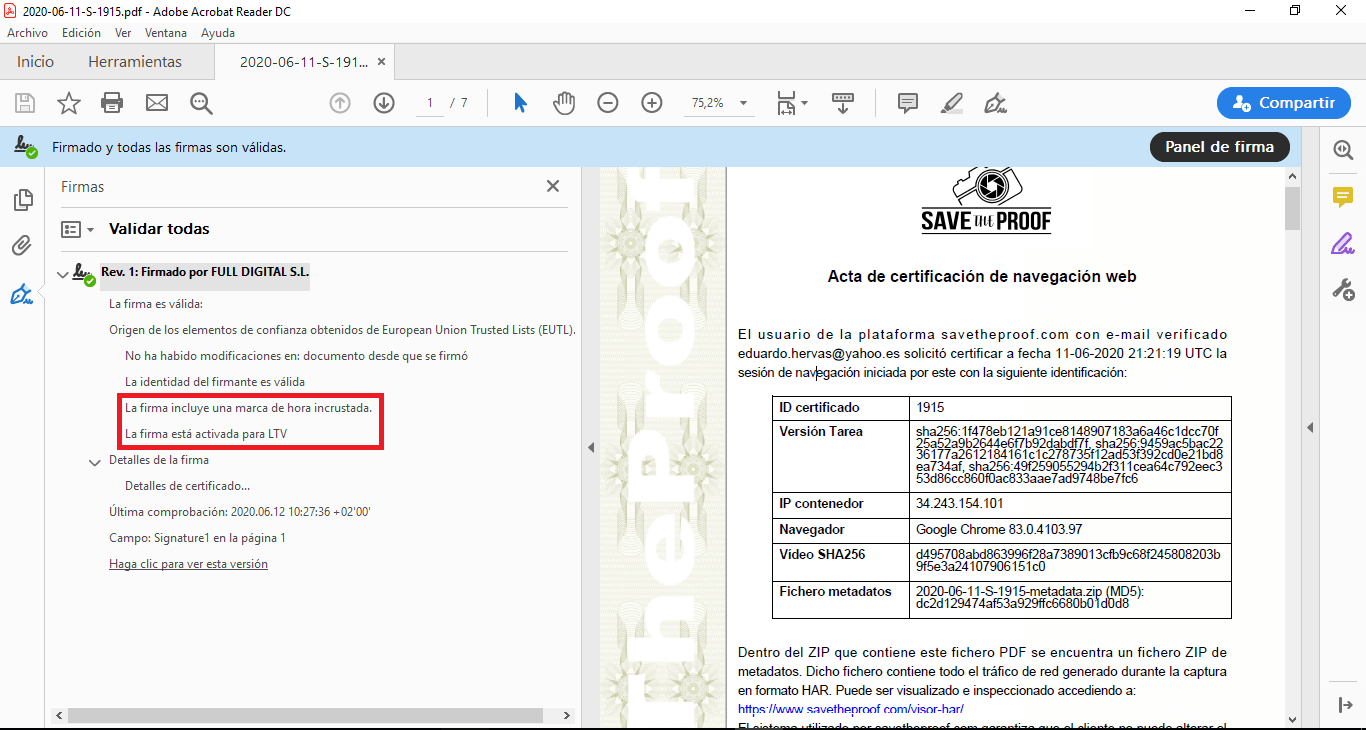Screen dimensions: 1366x730
Task: Expand right pane arrow at bottom
Action: tap(1345, 705)
